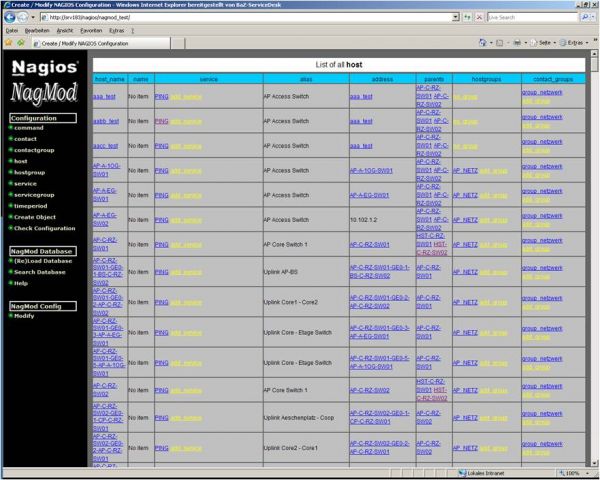
Task: Click the browser Back arrow button
Action: click(x=8, y=17)
